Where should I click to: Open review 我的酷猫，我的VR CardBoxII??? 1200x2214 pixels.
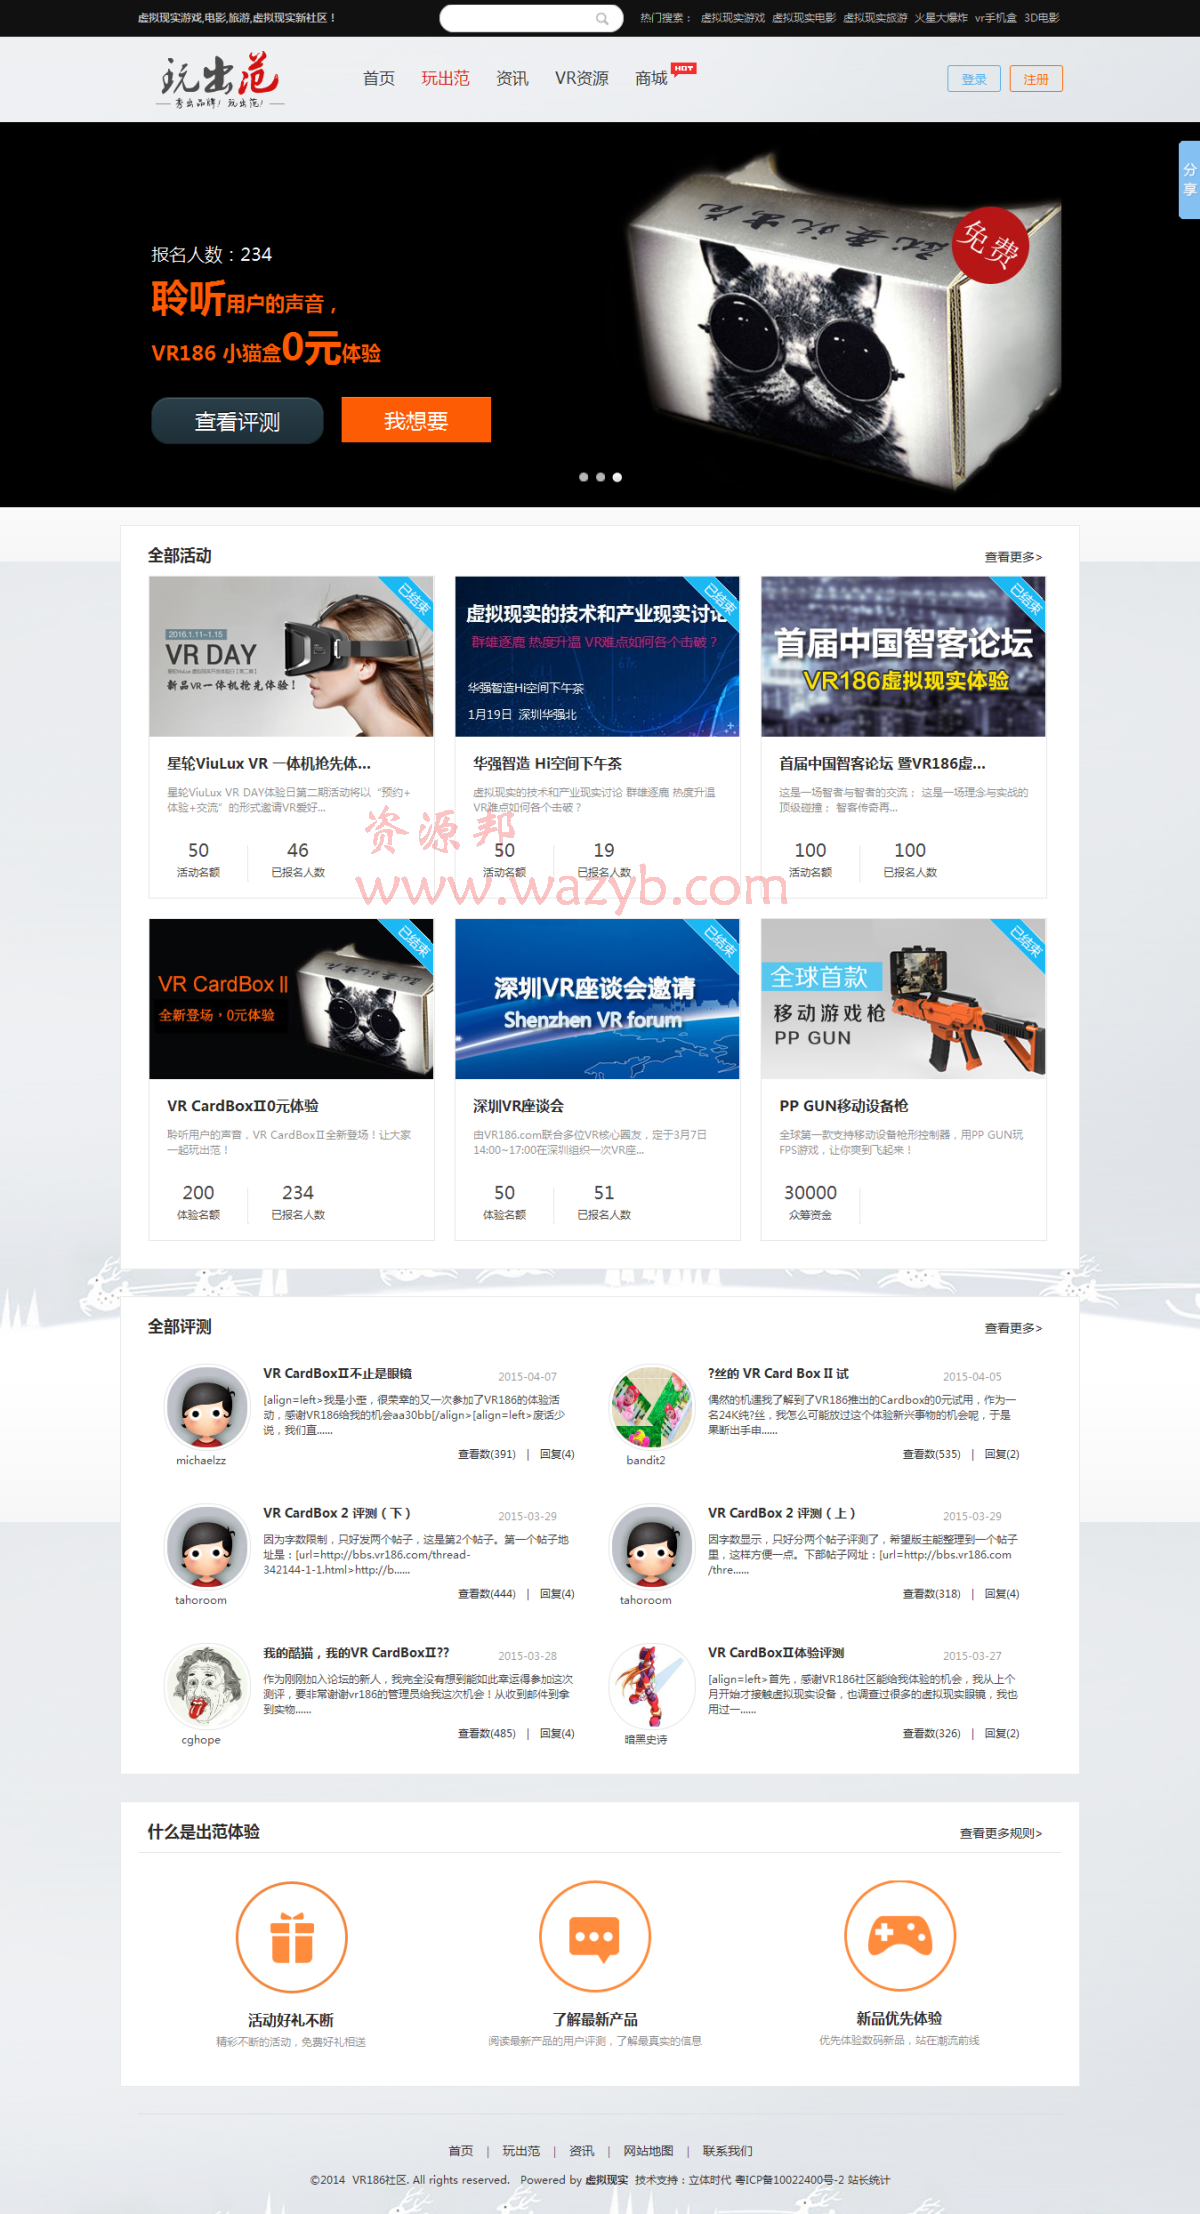click(x=356, y=1653)
